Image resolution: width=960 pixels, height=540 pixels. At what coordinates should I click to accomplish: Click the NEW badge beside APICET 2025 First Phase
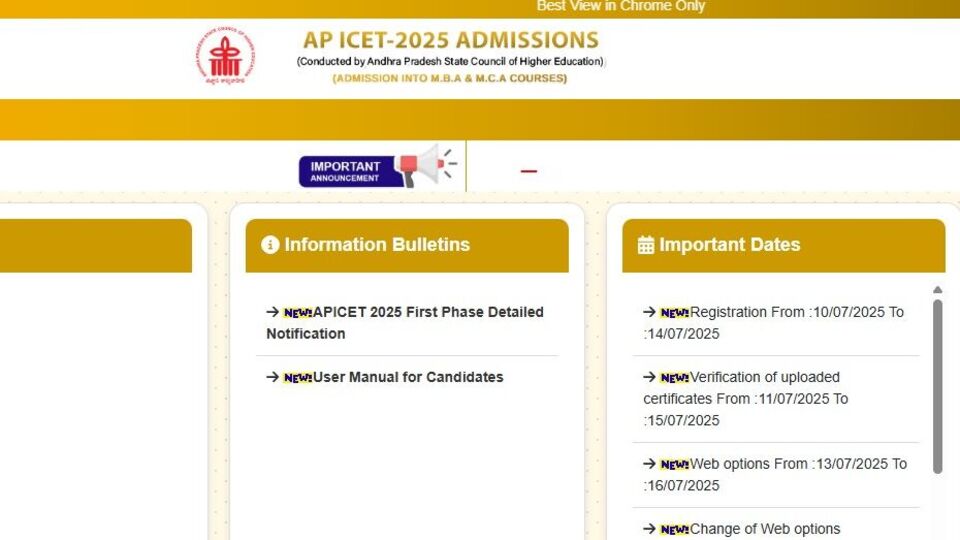[298, 313]
